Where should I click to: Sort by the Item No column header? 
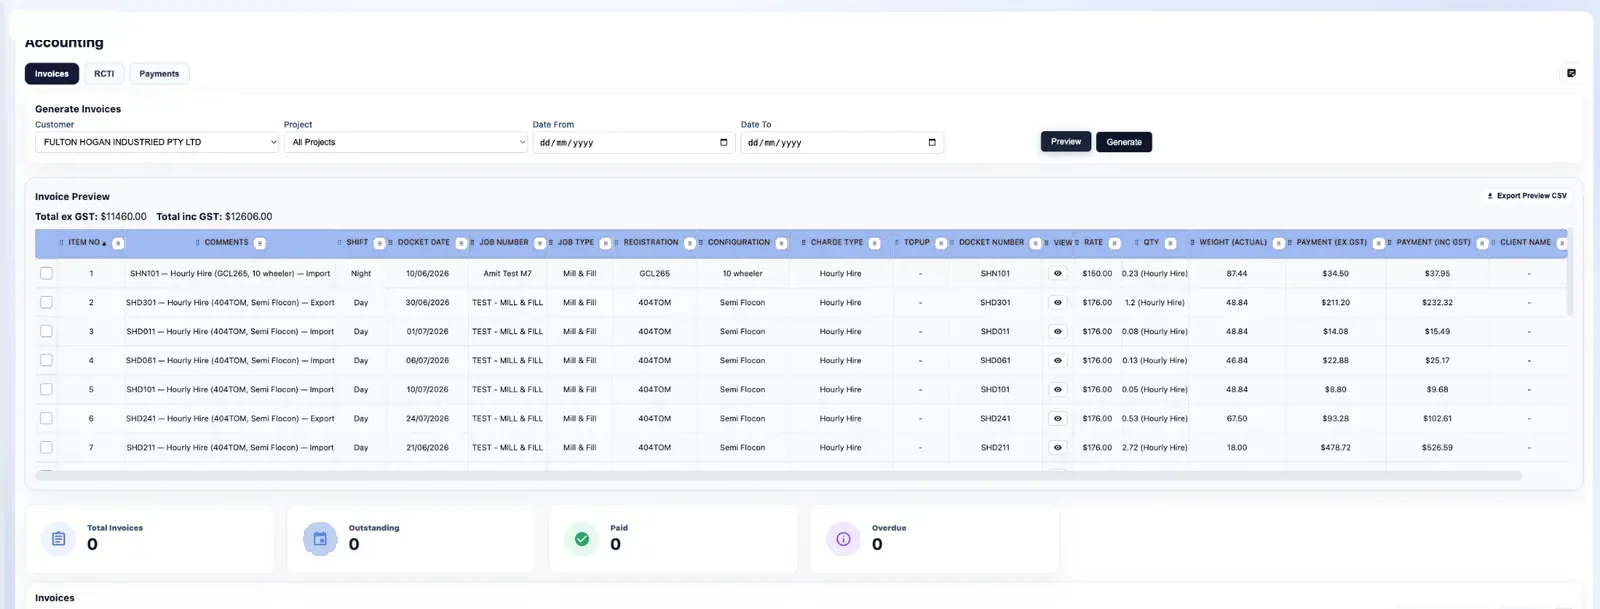(x=84, y=243)
